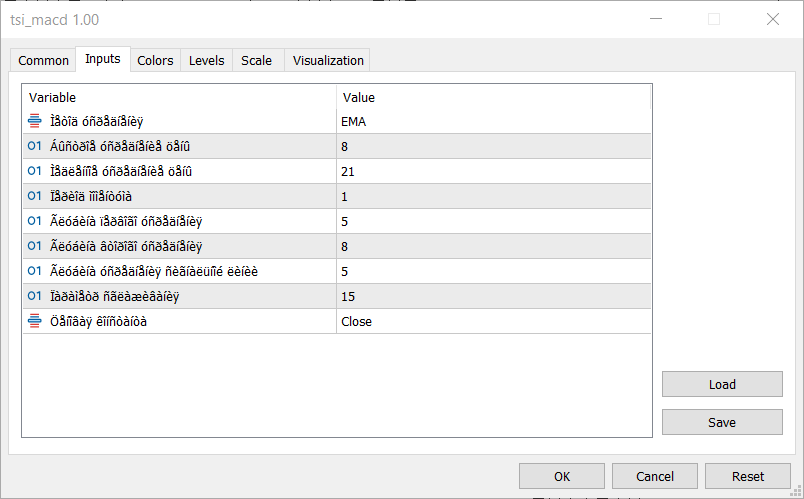
Task: Click the enum icon in the EMA row
Action: pos(35,122)
